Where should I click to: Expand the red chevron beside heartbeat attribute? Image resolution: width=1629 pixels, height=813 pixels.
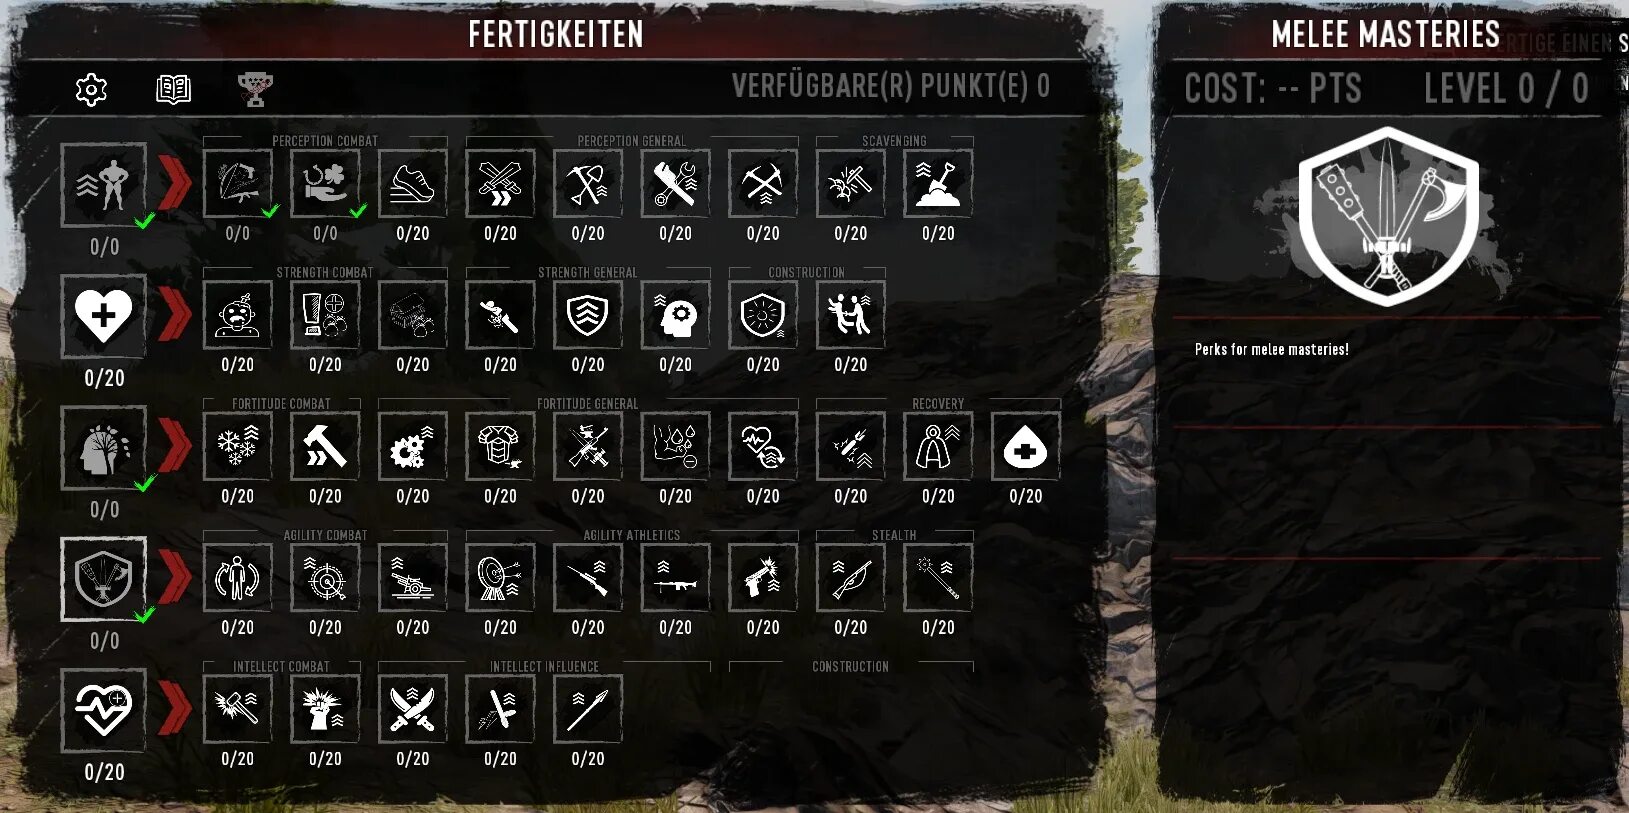[175, 709]
